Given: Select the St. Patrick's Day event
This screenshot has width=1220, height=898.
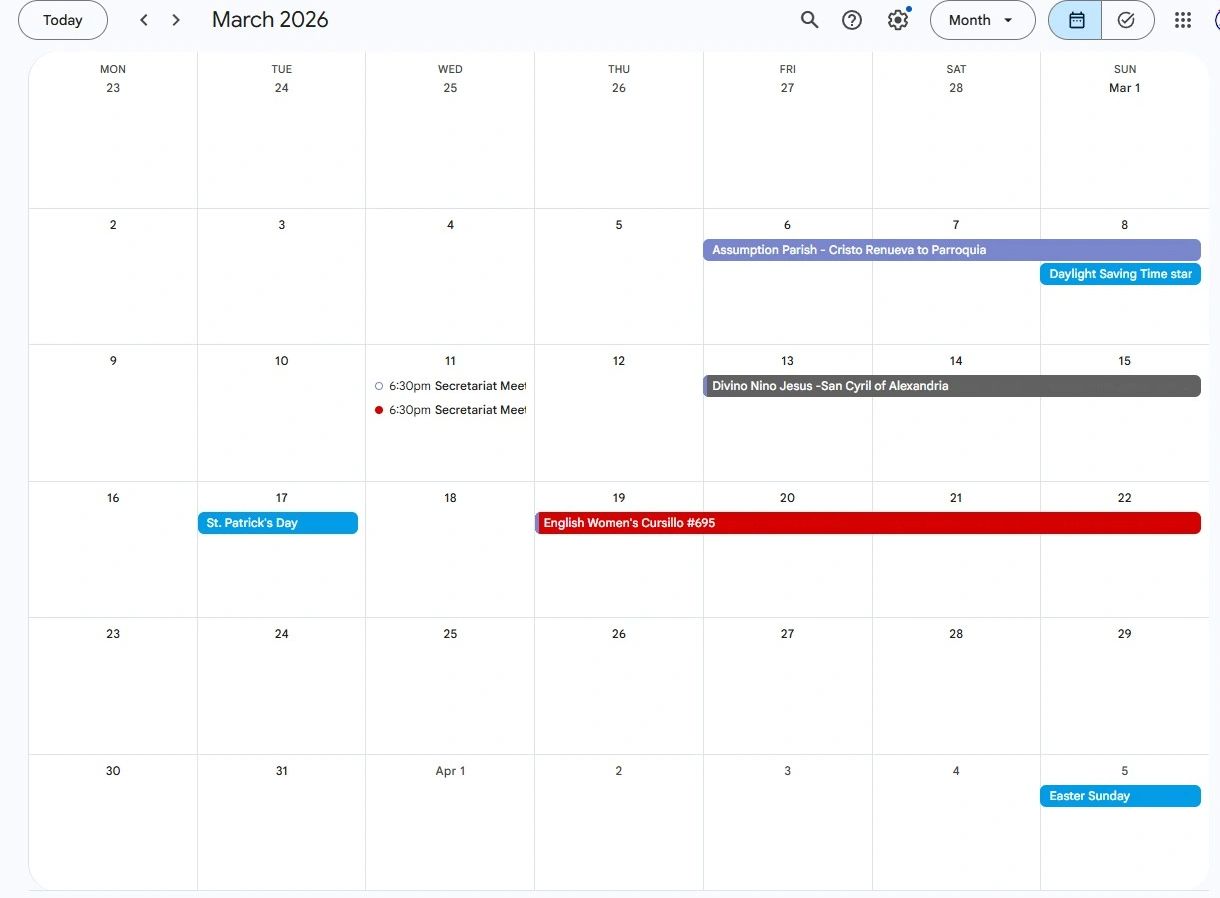Looking at the screenshot, I should [278, 523].
